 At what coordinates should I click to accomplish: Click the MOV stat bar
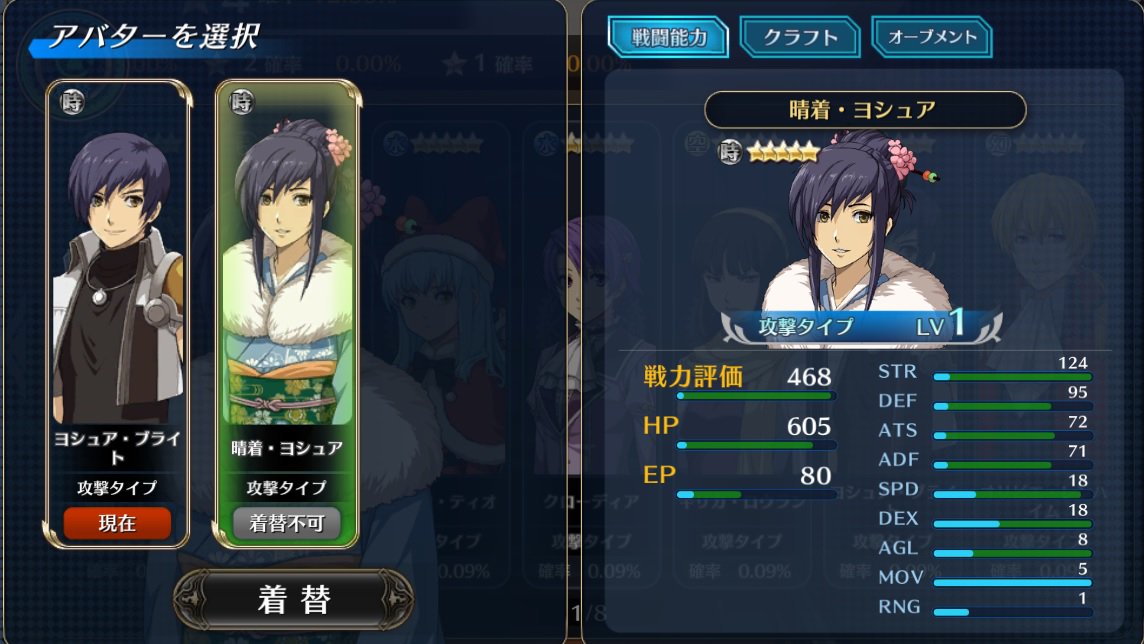click(x=1013, y=583)
